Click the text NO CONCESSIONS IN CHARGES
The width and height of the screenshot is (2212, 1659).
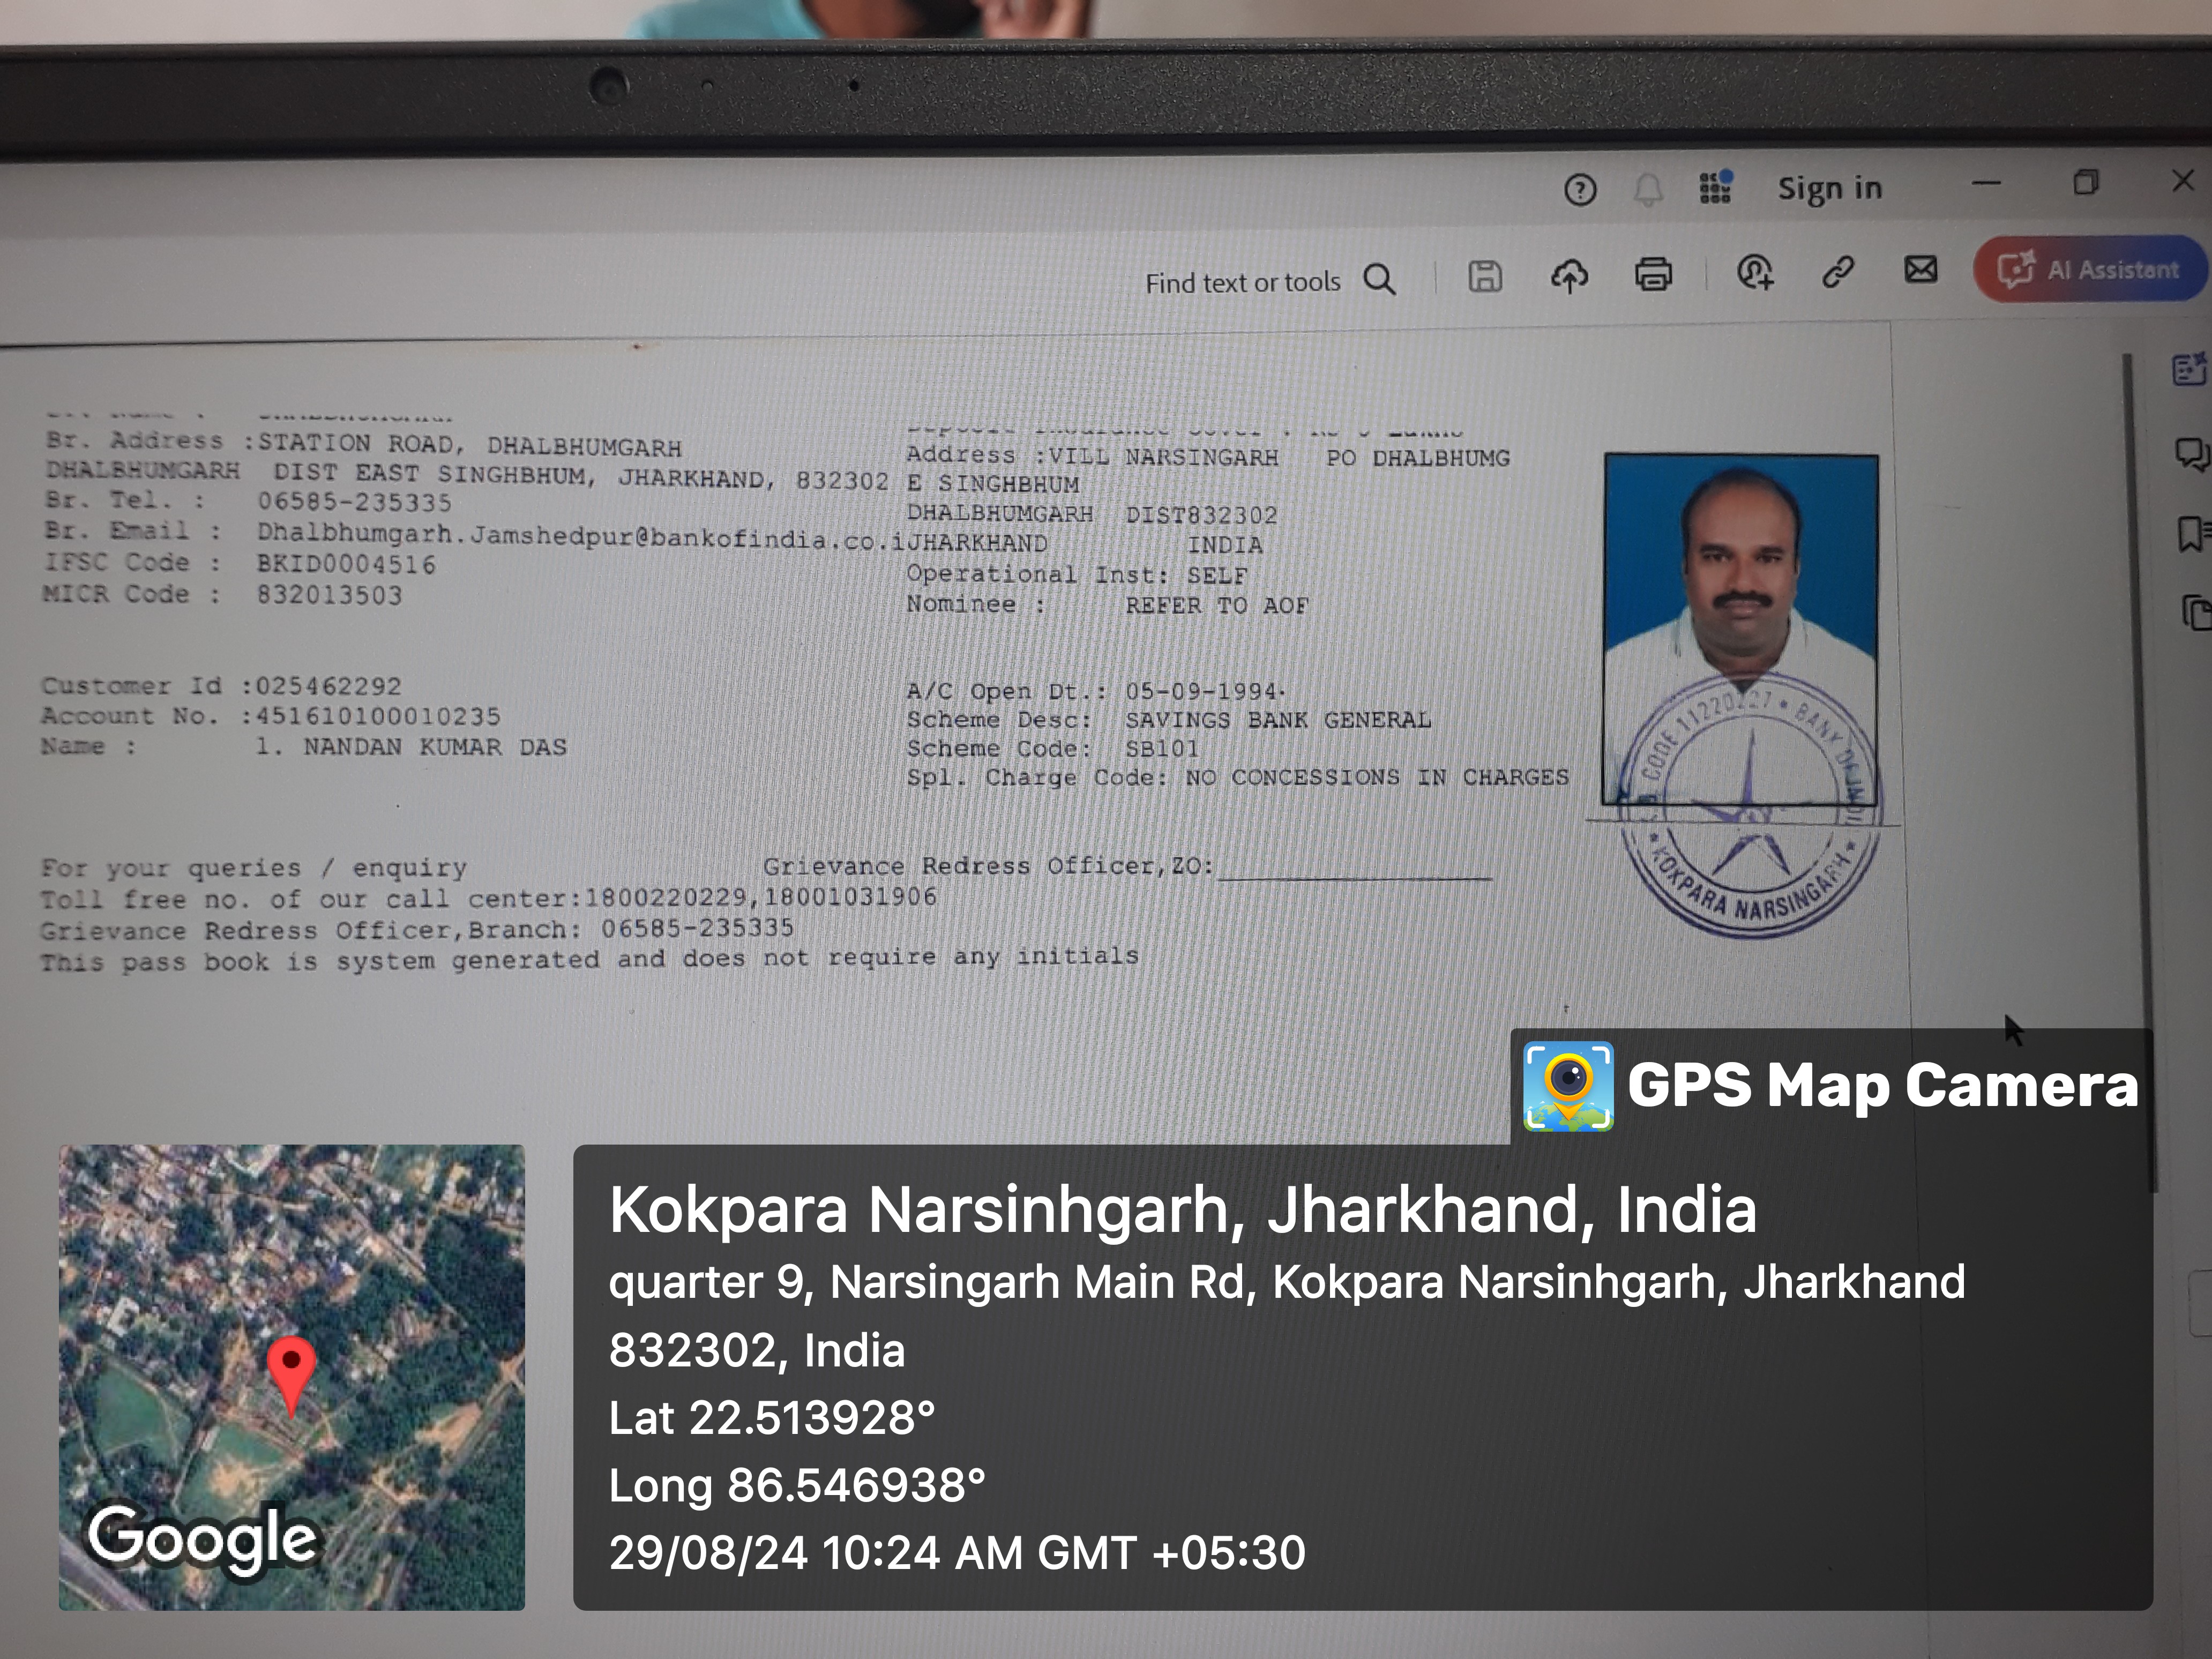click(1377, 777)
